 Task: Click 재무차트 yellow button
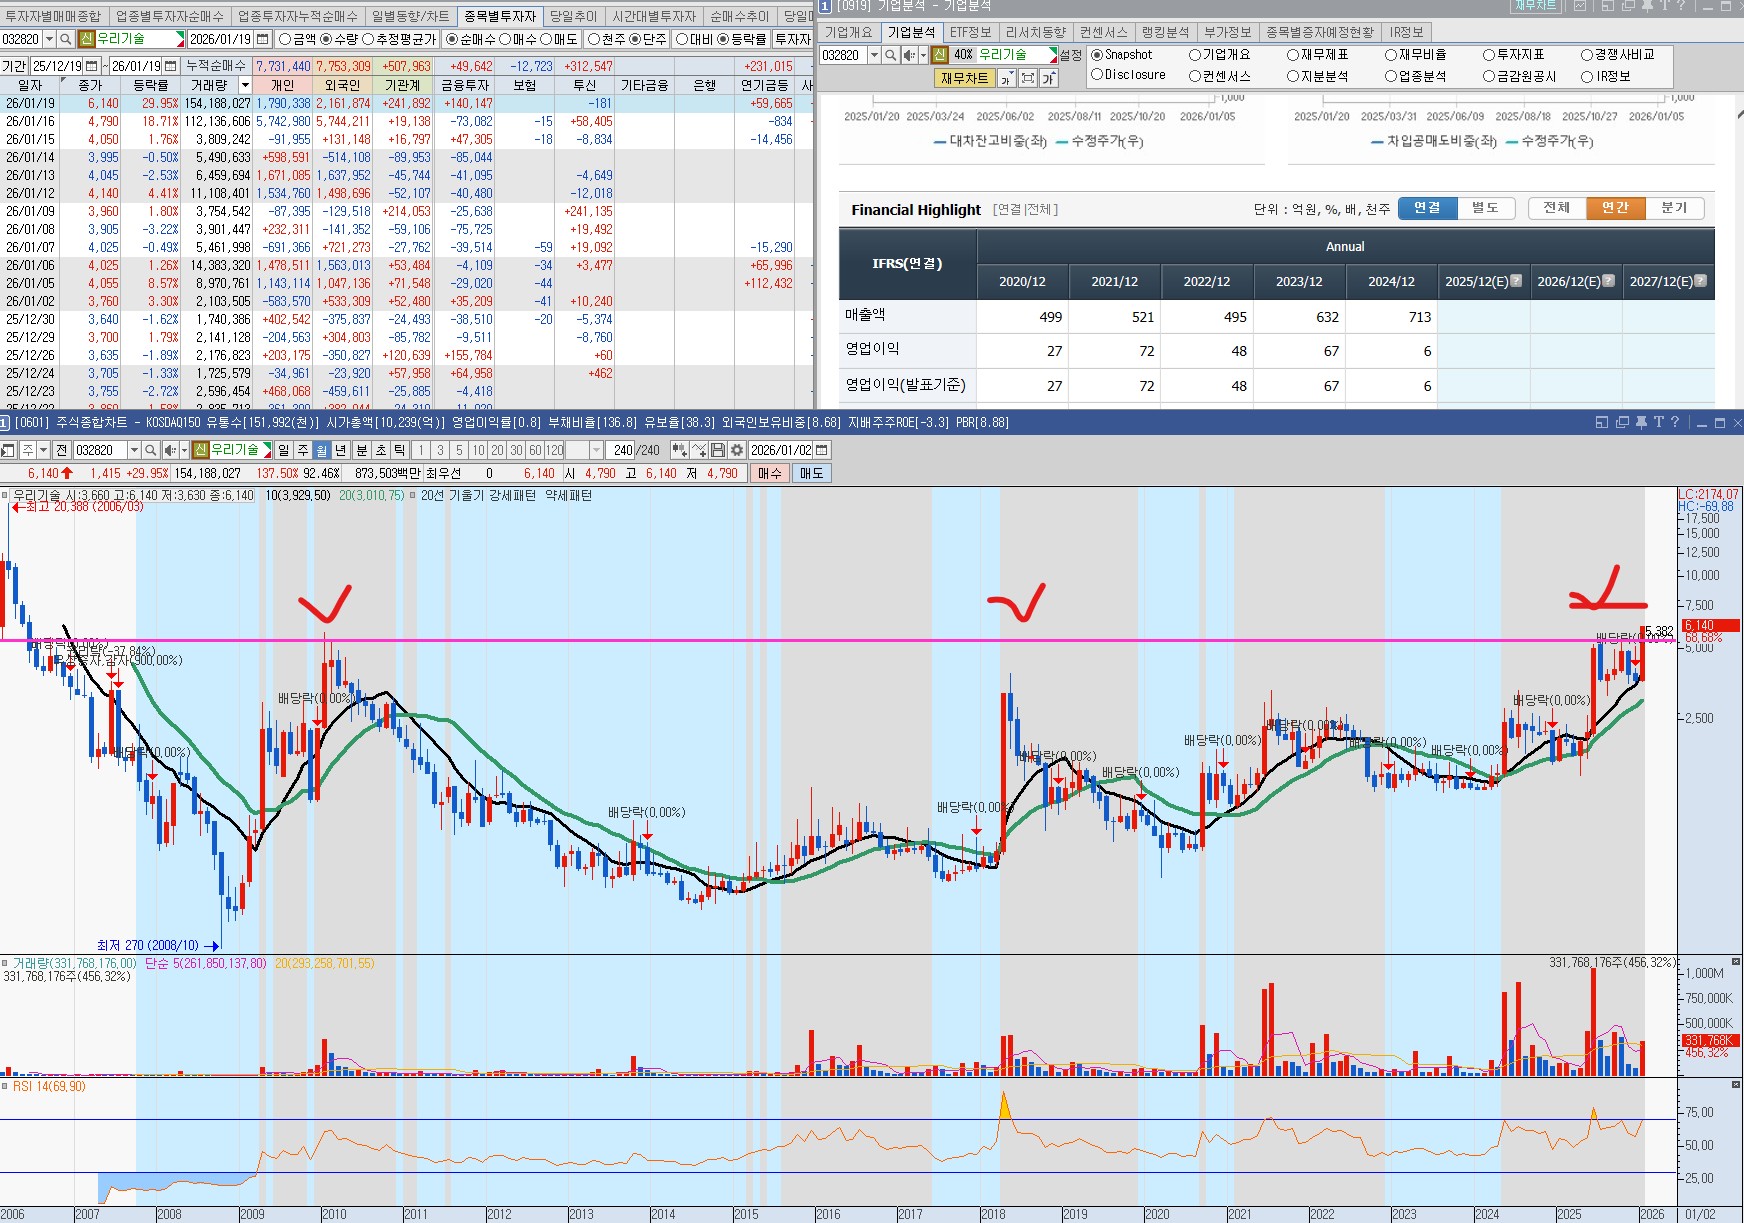click(x=965, y=78)
